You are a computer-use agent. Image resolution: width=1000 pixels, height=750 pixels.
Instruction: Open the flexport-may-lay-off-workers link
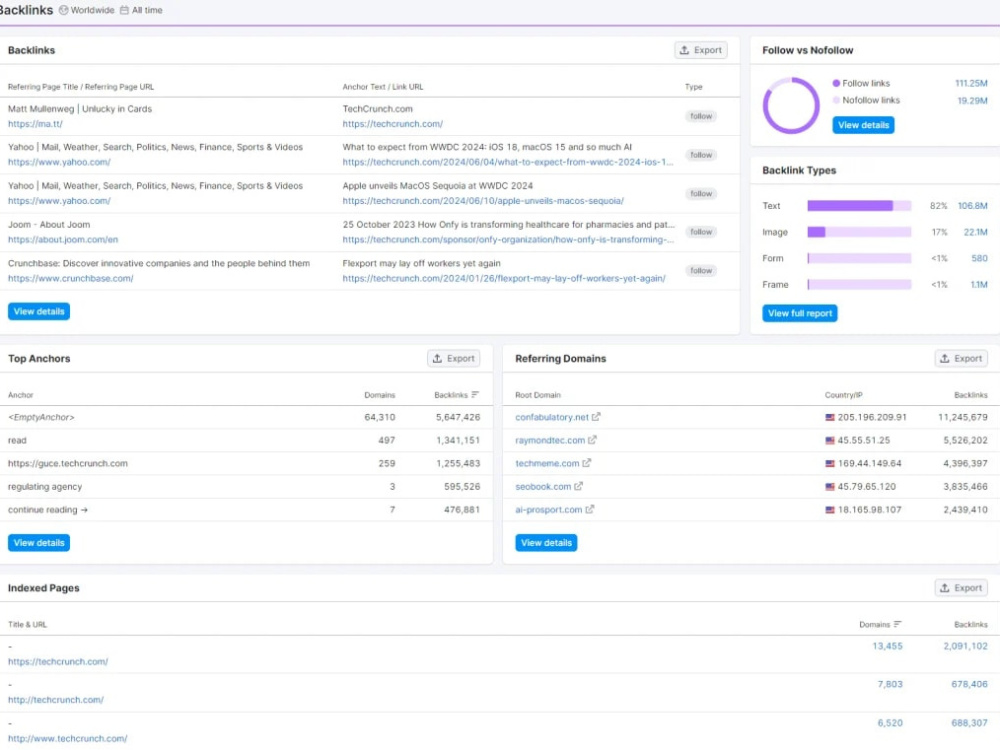click(x=504, y=278)
